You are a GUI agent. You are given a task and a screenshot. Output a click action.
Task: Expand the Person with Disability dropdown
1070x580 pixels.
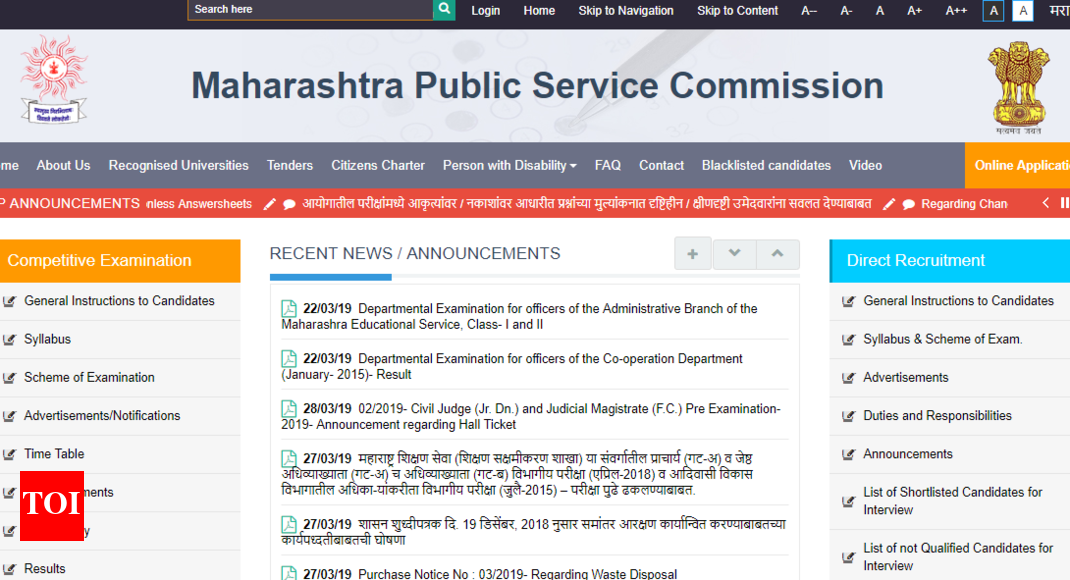(x=510, y=165)
